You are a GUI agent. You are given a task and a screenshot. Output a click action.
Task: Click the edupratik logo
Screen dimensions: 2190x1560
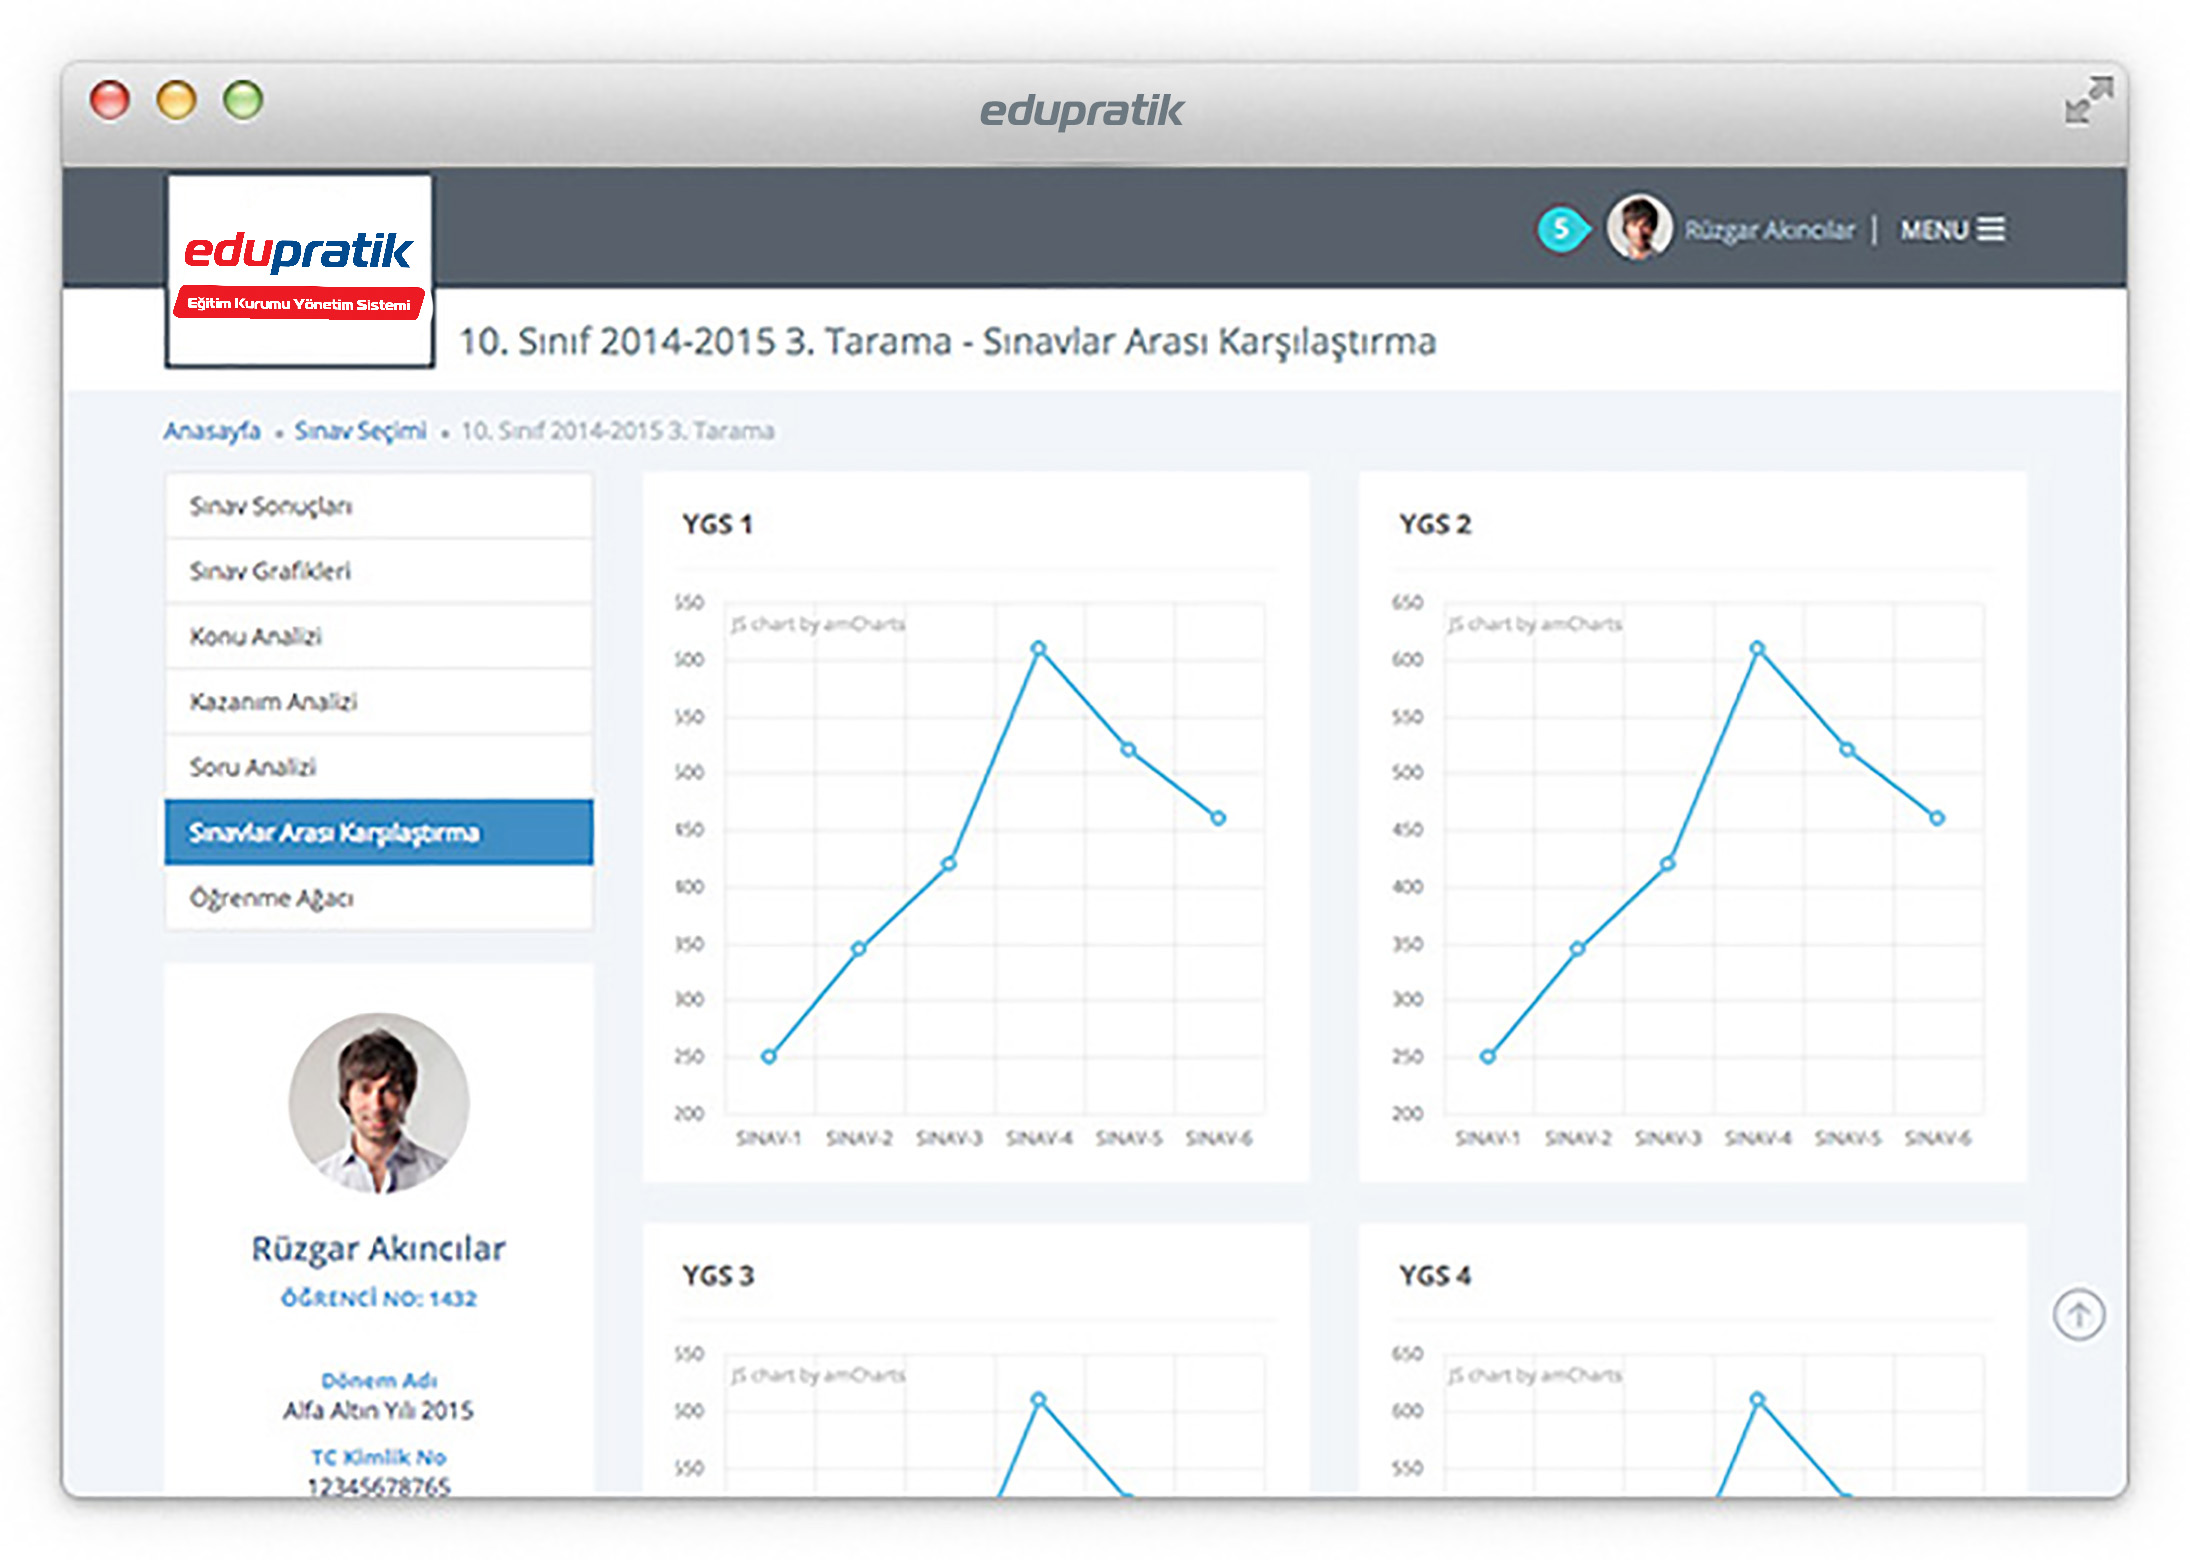[299, 271]
